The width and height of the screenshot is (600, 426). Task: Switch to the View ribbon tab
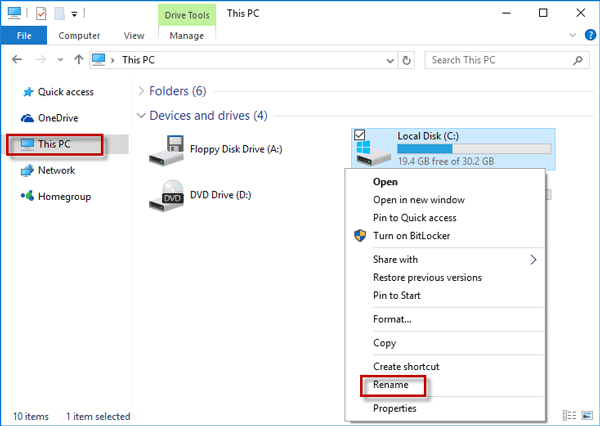coord(133,35)
